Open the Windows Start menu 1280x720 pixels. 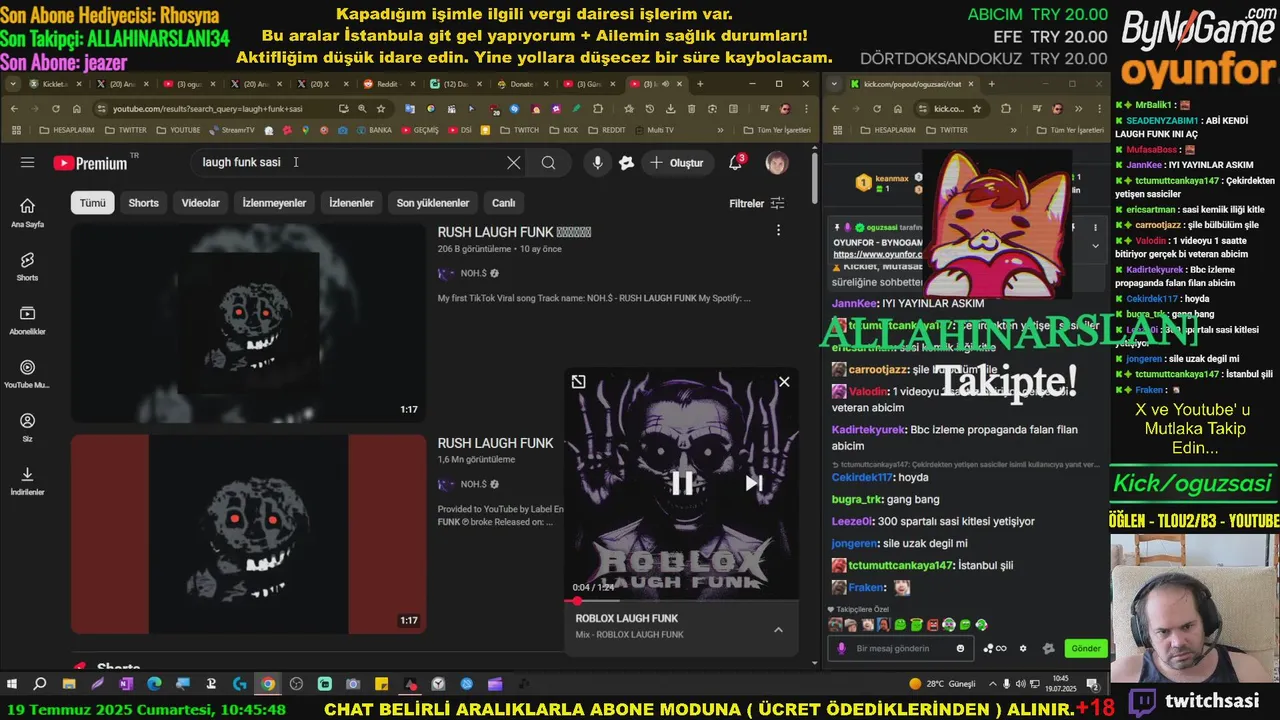tap(12, 684)
